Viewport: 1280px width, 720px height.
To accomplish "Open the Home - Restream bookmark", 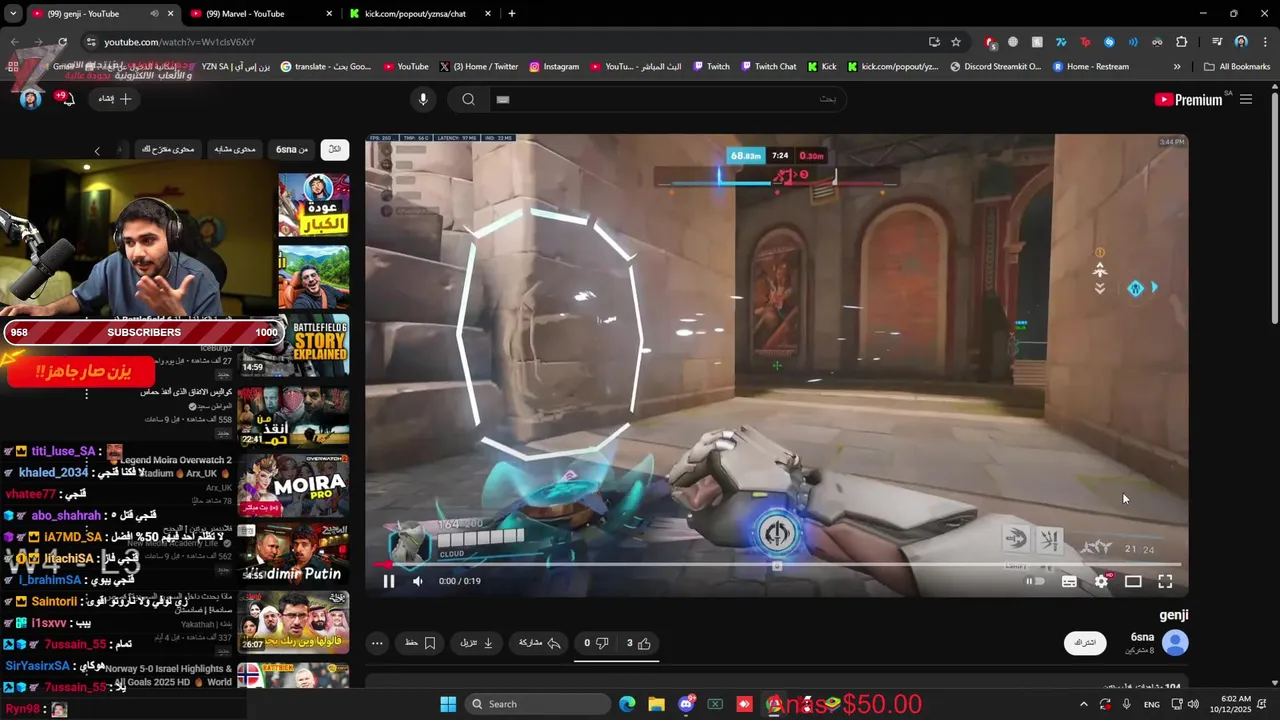I will tap(1089, 67).
